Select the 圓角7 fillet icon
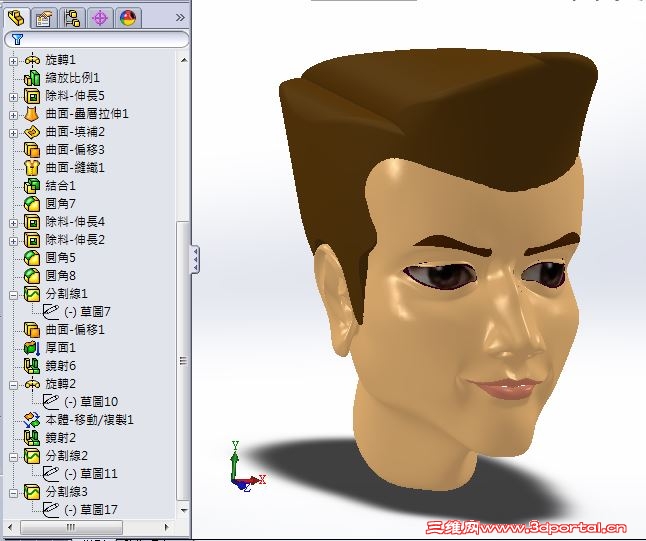The image size is (646, 541). click(x=32, y=204)
